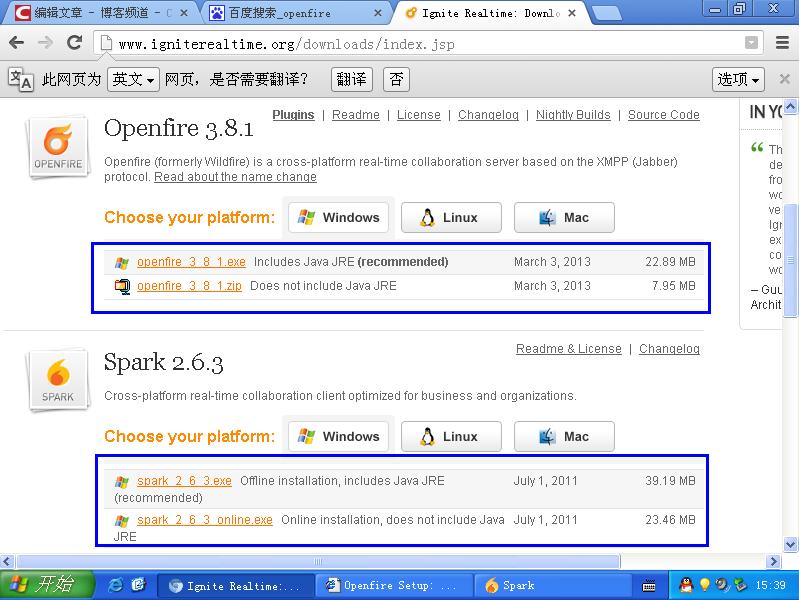This screenshot has width=799, height=600.
Task: Click the horizontal scrollbar thumb
Action: click(318, 562)
